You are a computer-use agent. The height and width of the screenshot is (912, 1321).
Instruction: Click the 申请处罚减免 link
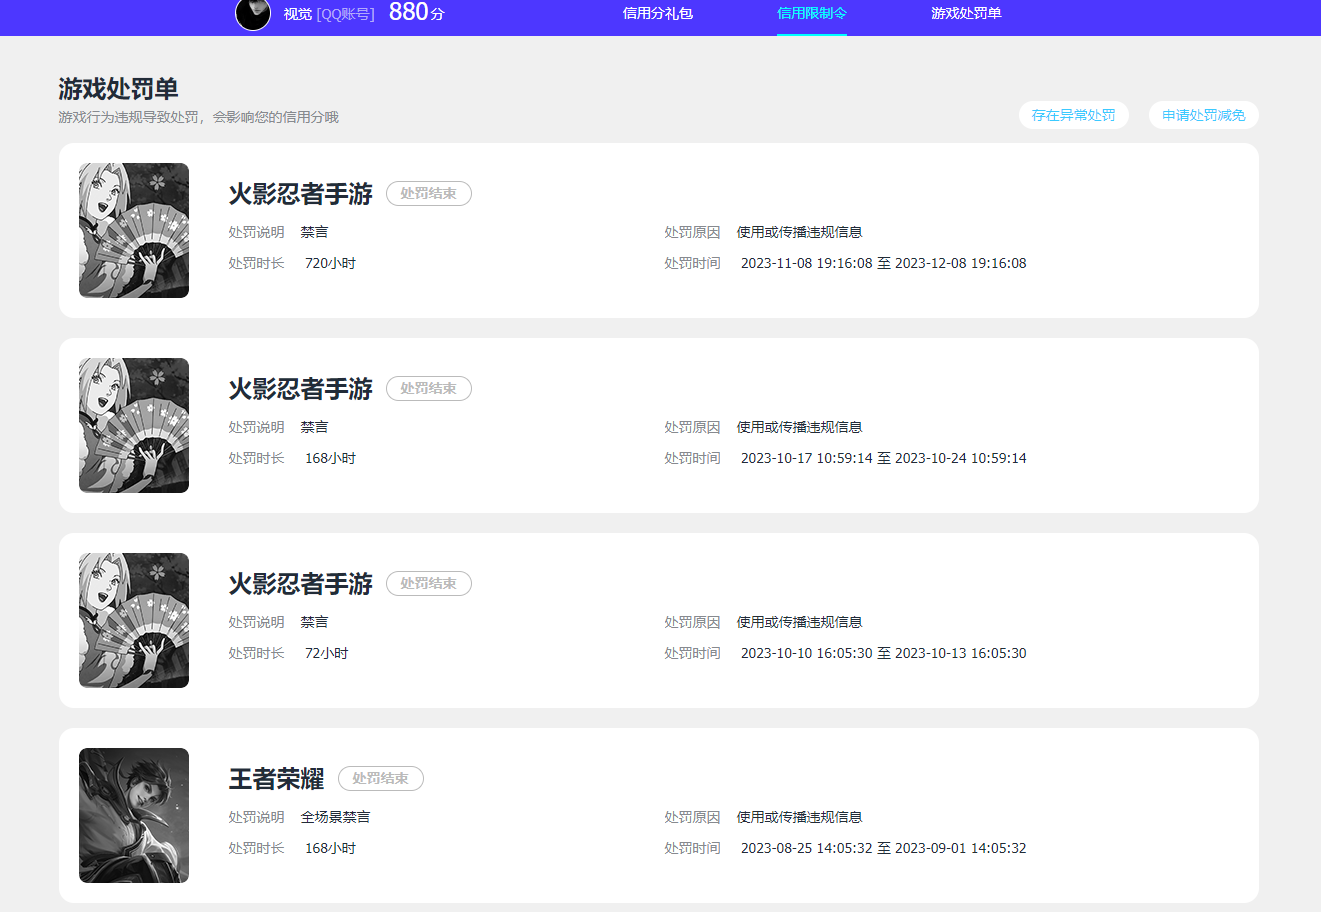click(x=1202, y=115)
